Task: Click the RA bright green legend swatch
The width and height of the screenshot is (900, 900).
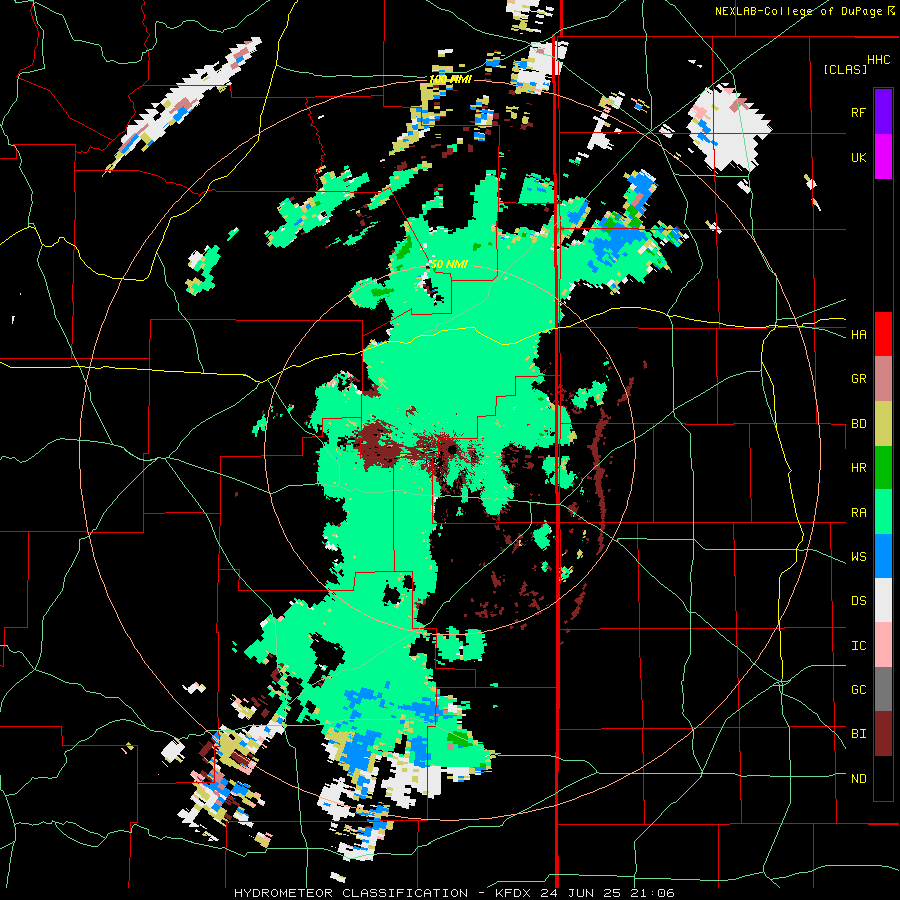Action: tap(883, 512)
